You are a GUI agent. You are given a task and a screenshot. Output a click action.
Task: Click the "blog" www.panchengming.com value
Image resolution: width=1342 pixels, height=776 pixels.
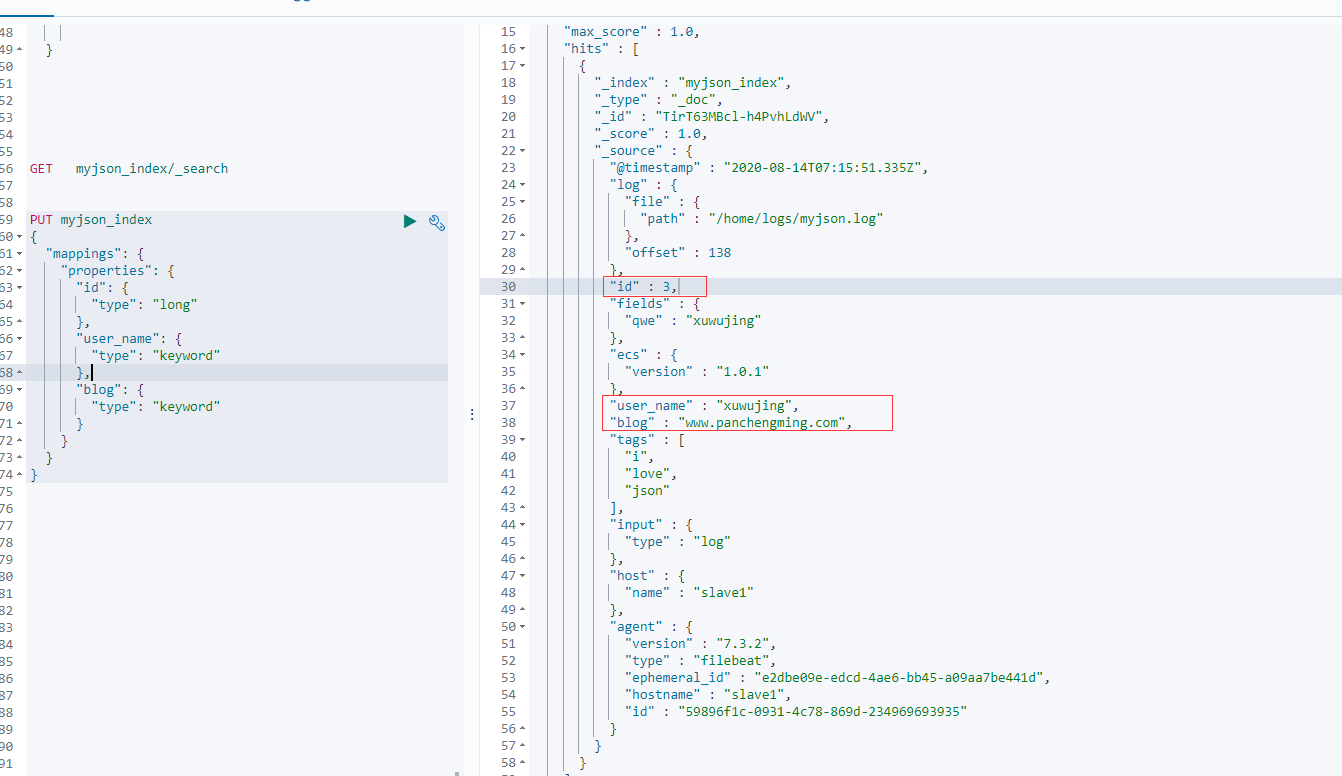tap(765, 423)
